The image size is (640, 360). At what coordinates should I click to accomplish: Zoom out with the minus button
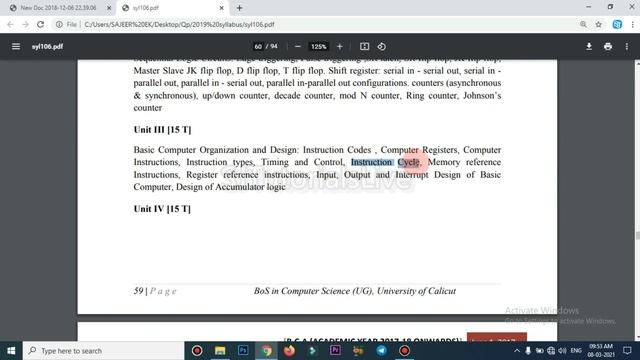[x=298, y=47]
